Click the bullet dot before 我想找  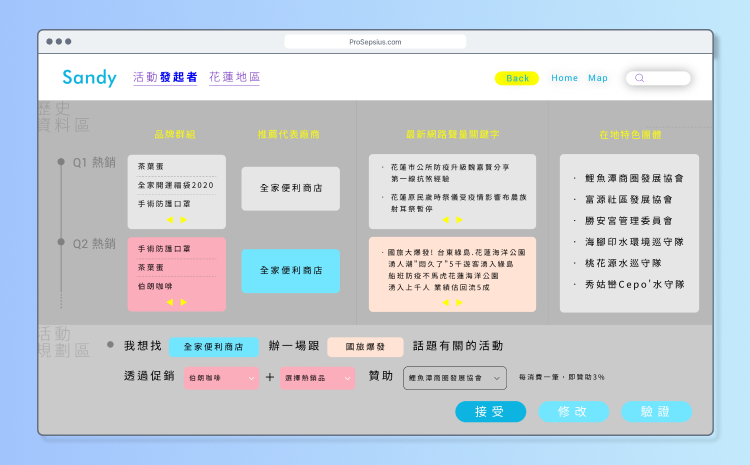[110, 345]
